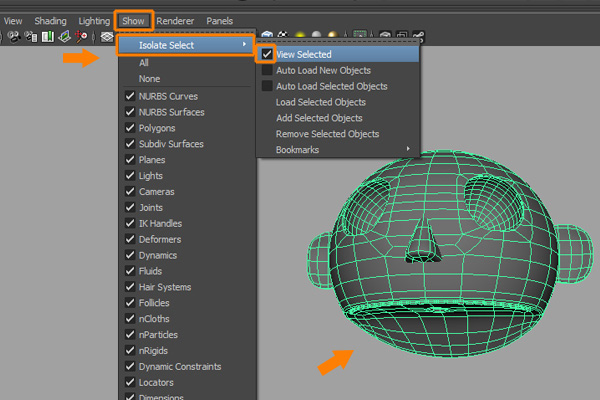Viewport: 600px width, 400px height.
Task: Toggle the viewport grid icon
Action: [107, 37]
